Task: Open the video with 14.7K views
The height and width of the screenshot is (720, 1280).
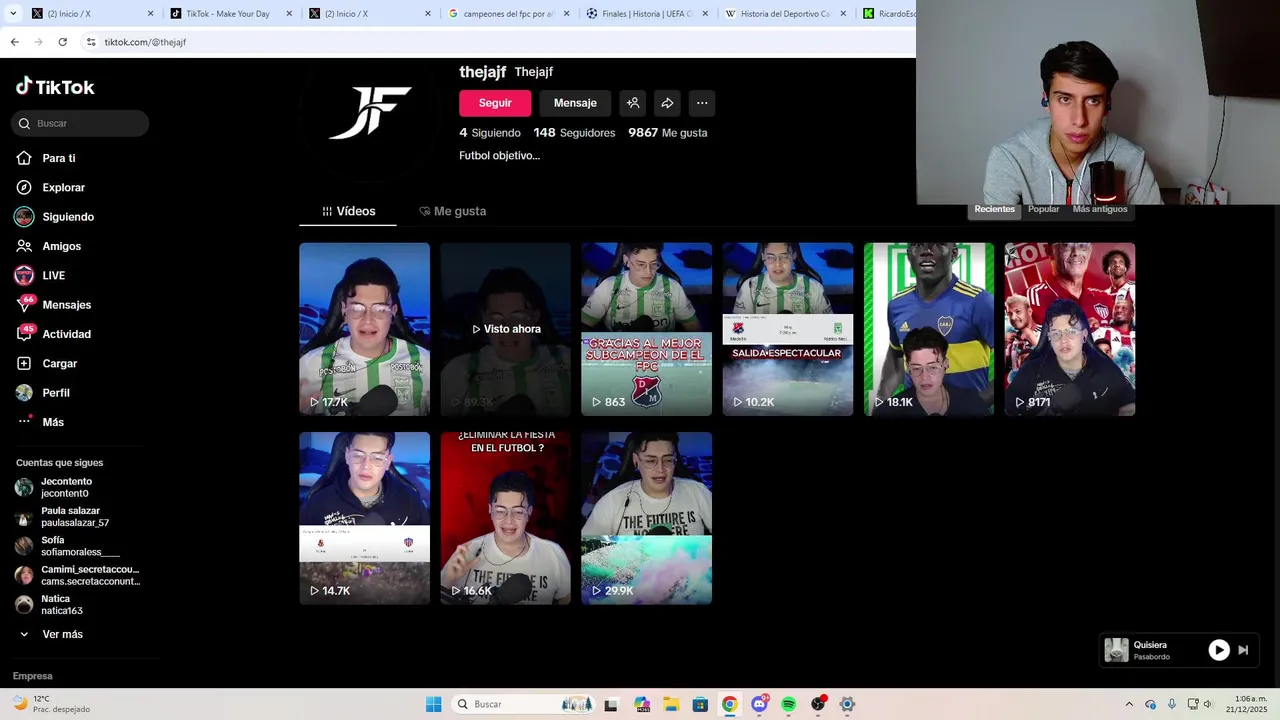Action: tap(364, 518)
